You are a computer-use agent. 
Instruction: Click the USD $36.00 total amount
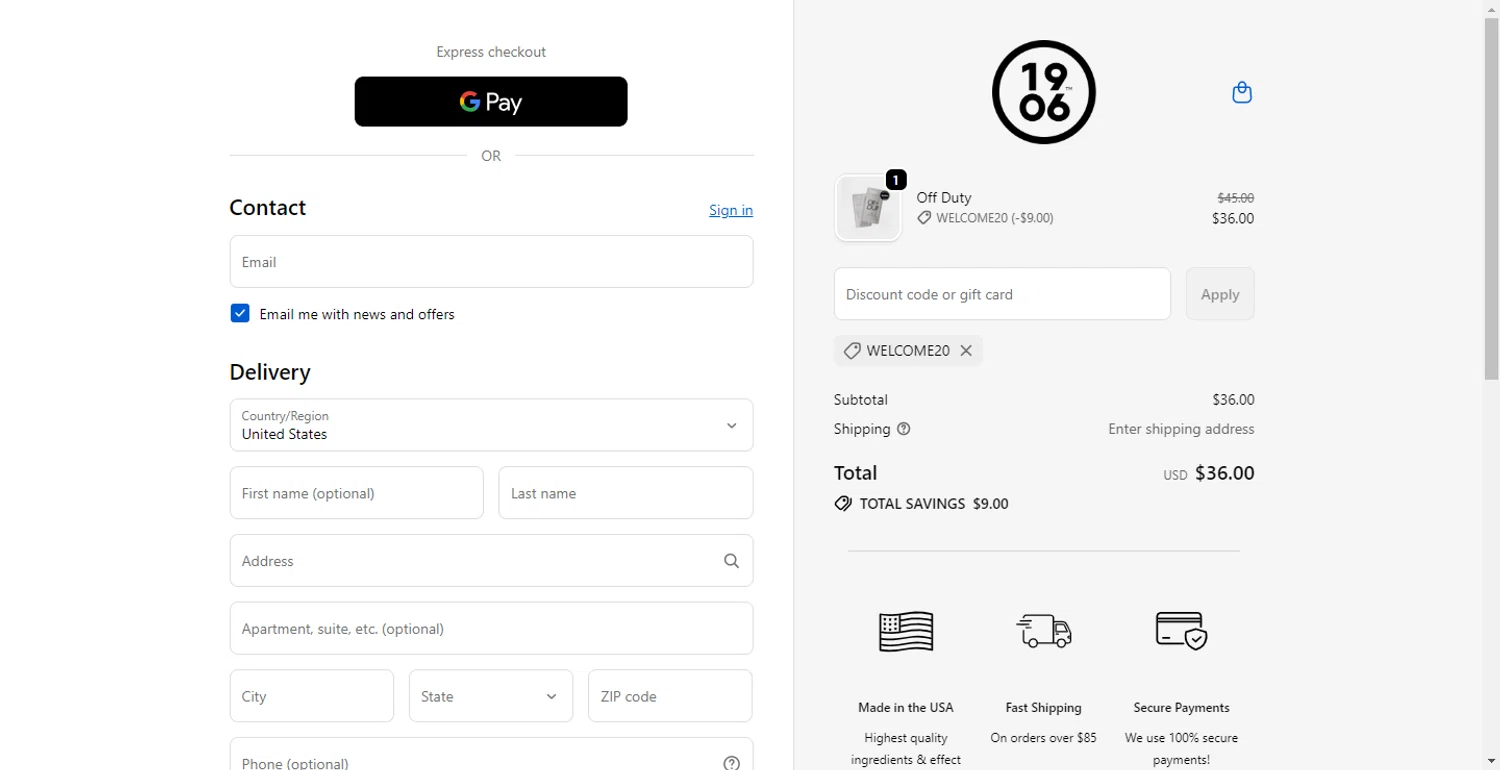pos(1209,474)
